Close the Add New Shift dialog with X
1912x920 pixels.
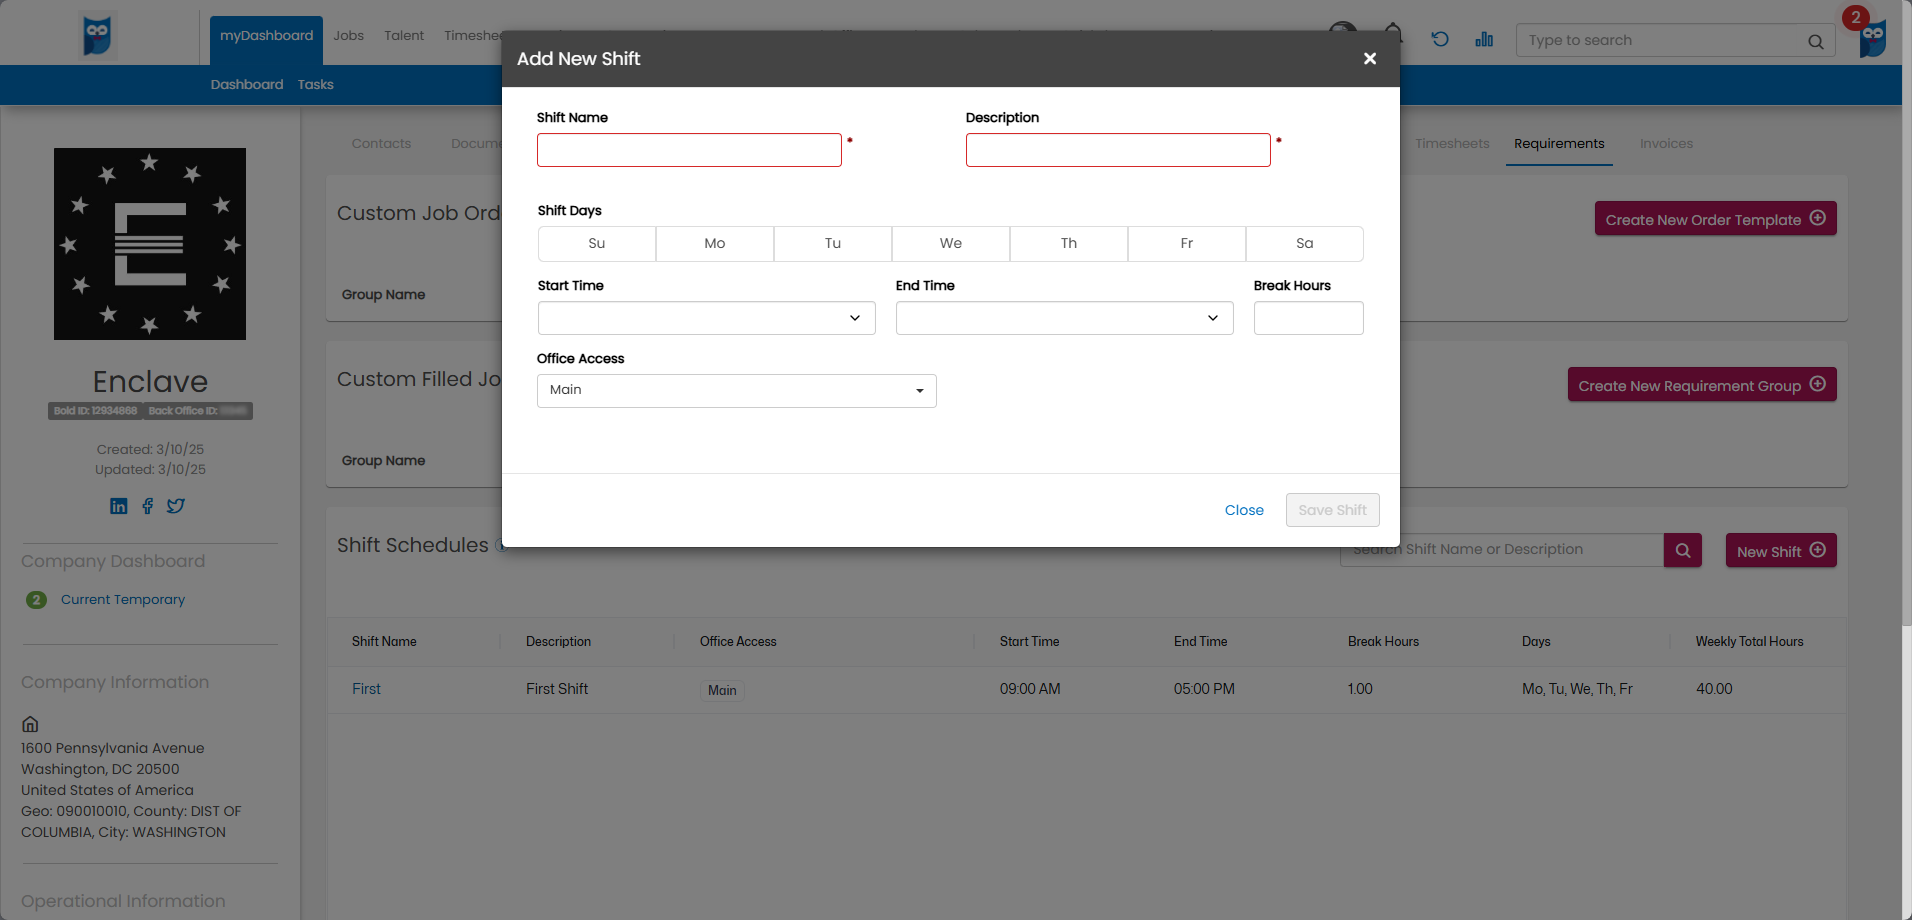click(x=1370, y=59)
